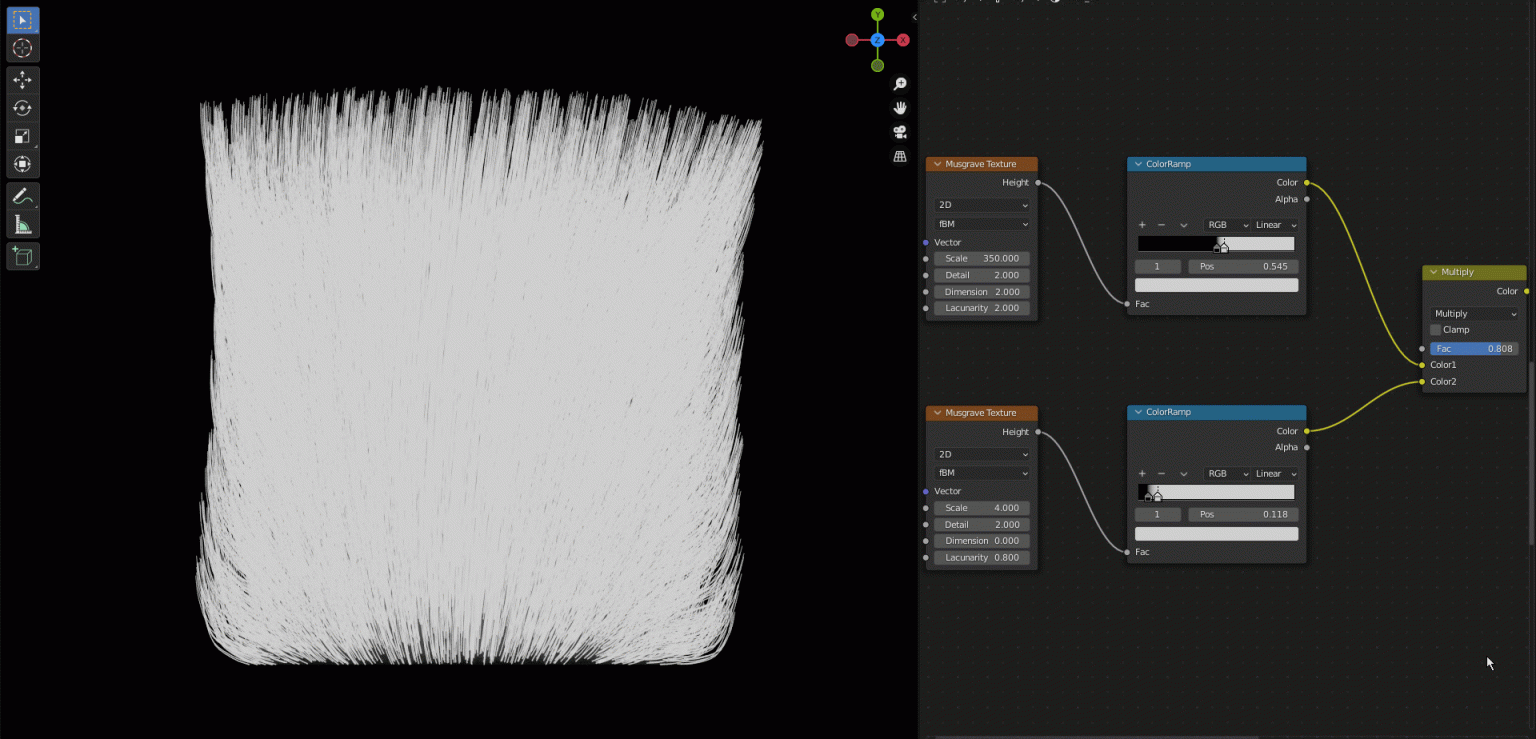Add a color stop using the plus button
Viewport: 1536px width, 739px height.
click(x=1141, y=224)
